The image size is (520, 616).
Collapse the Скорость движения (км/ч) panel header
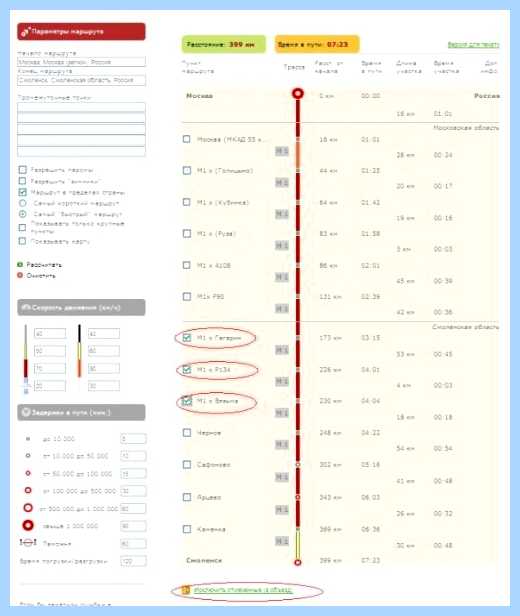81,307
